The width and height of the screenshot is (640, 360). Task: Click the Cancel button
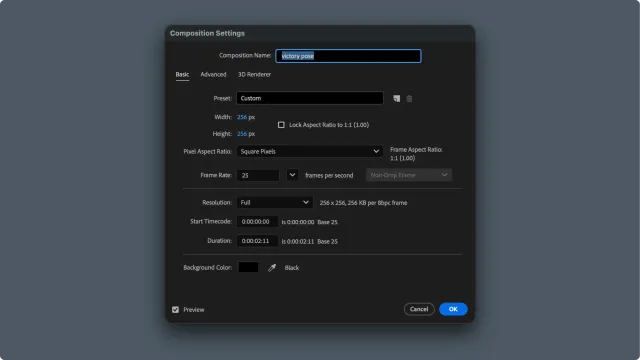point(419,309)
